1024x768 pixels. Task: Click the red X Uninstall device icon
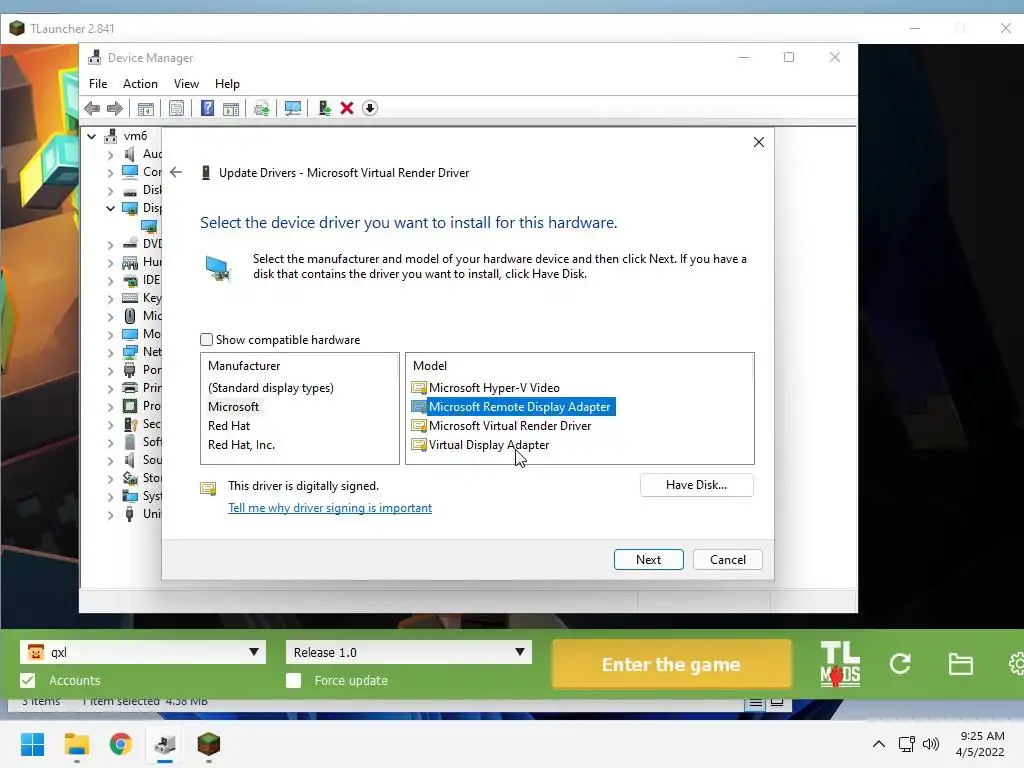tap(347, 108)
